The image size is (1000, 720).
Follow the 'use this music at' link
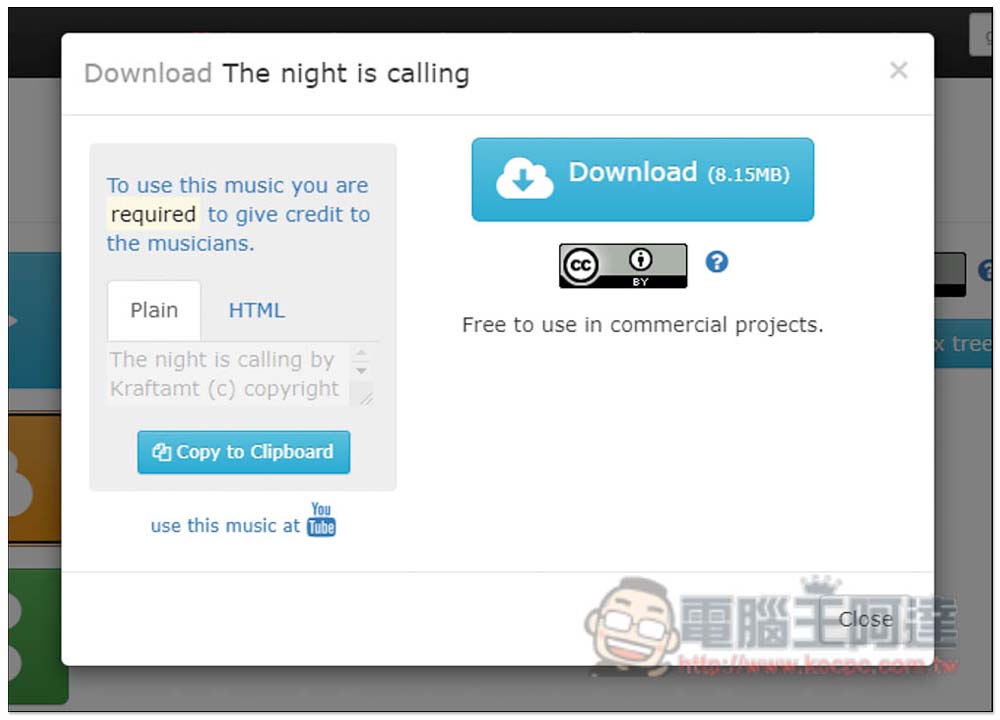pyautogui.click(x=225, y=526)
